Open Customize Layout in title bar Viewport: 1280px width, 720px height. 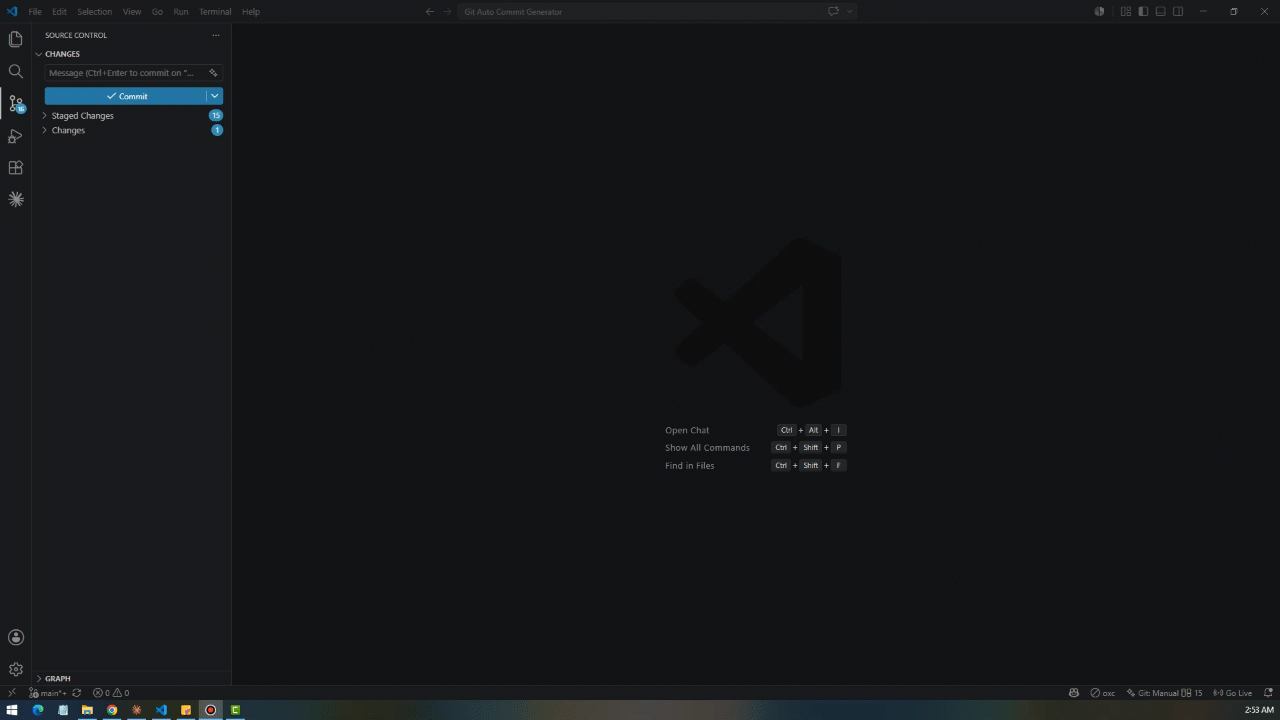tap(1126, 12)
